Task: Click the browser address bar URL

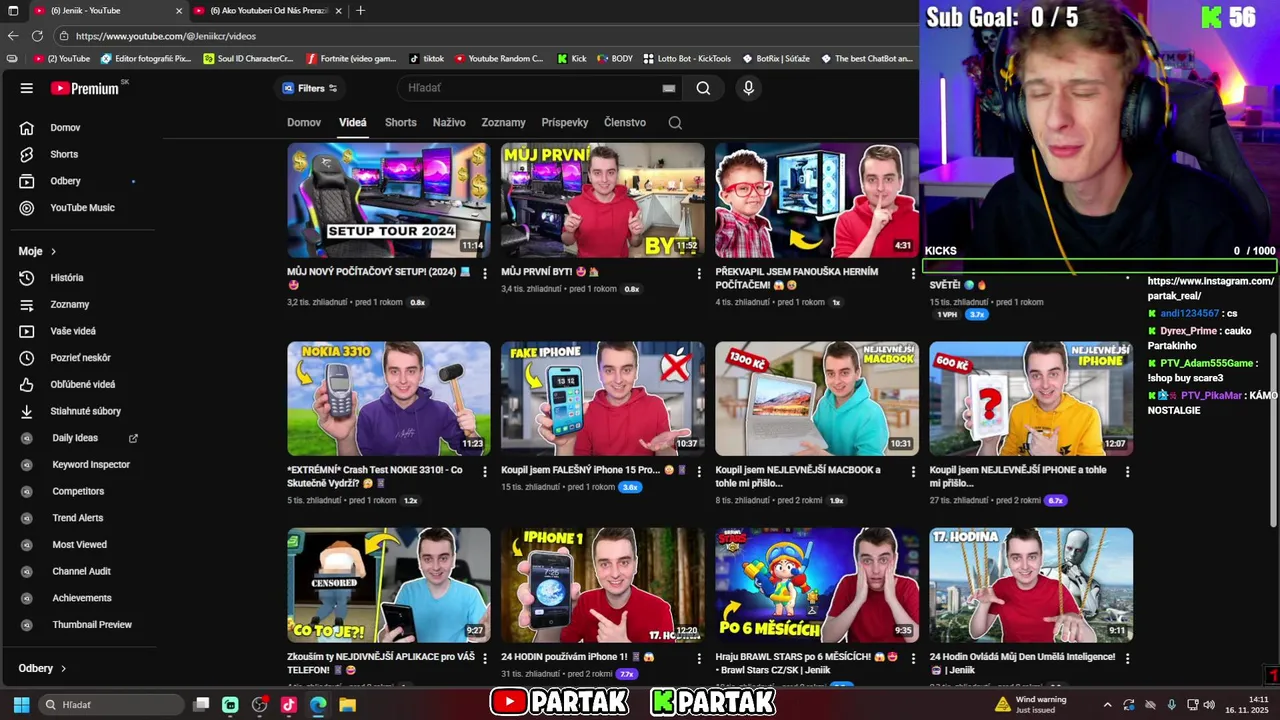Action: click(x=165, y=36)
